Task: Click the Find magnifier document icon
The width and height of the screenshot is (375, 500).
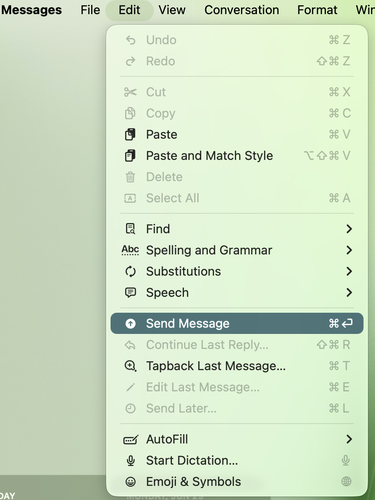Action: pyautogui.click(x=130, y=229)
